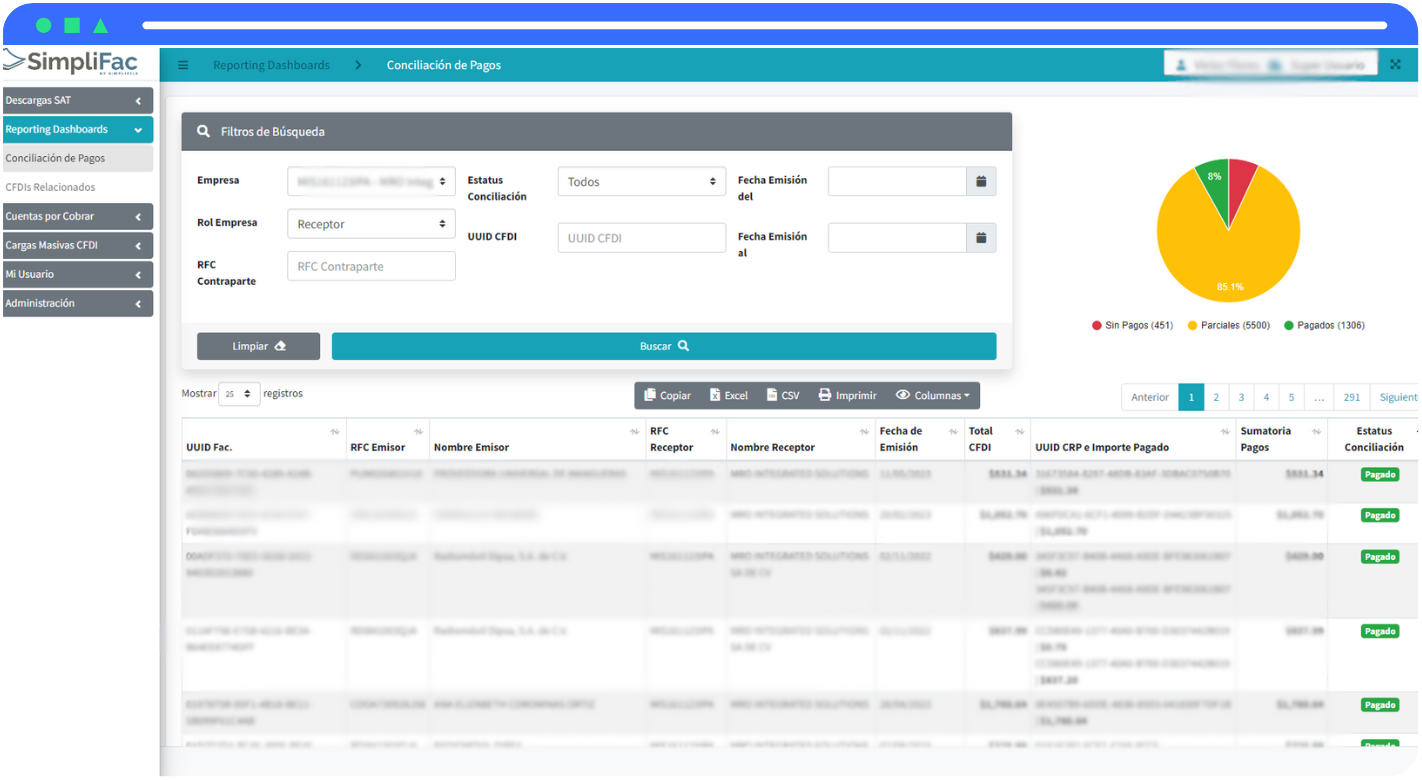Click the hamburger menu icon in header
This screenshot has width=1422, height=780.
click(183, 65)
